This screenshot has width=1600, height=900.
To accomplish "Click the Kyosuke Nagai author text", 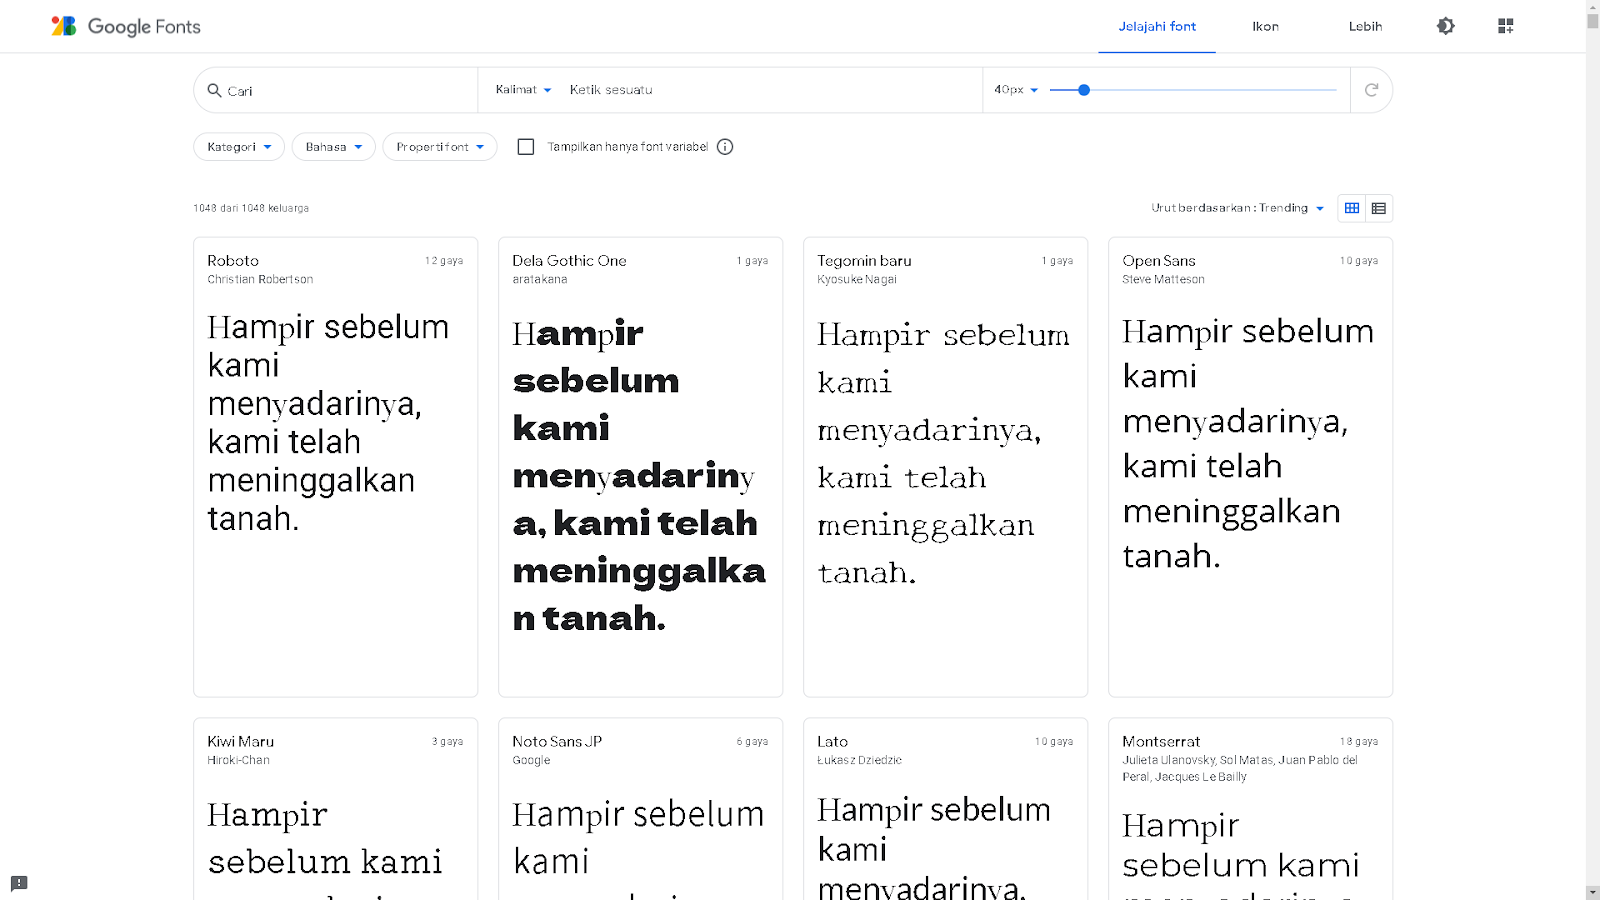I will point(857,280).
